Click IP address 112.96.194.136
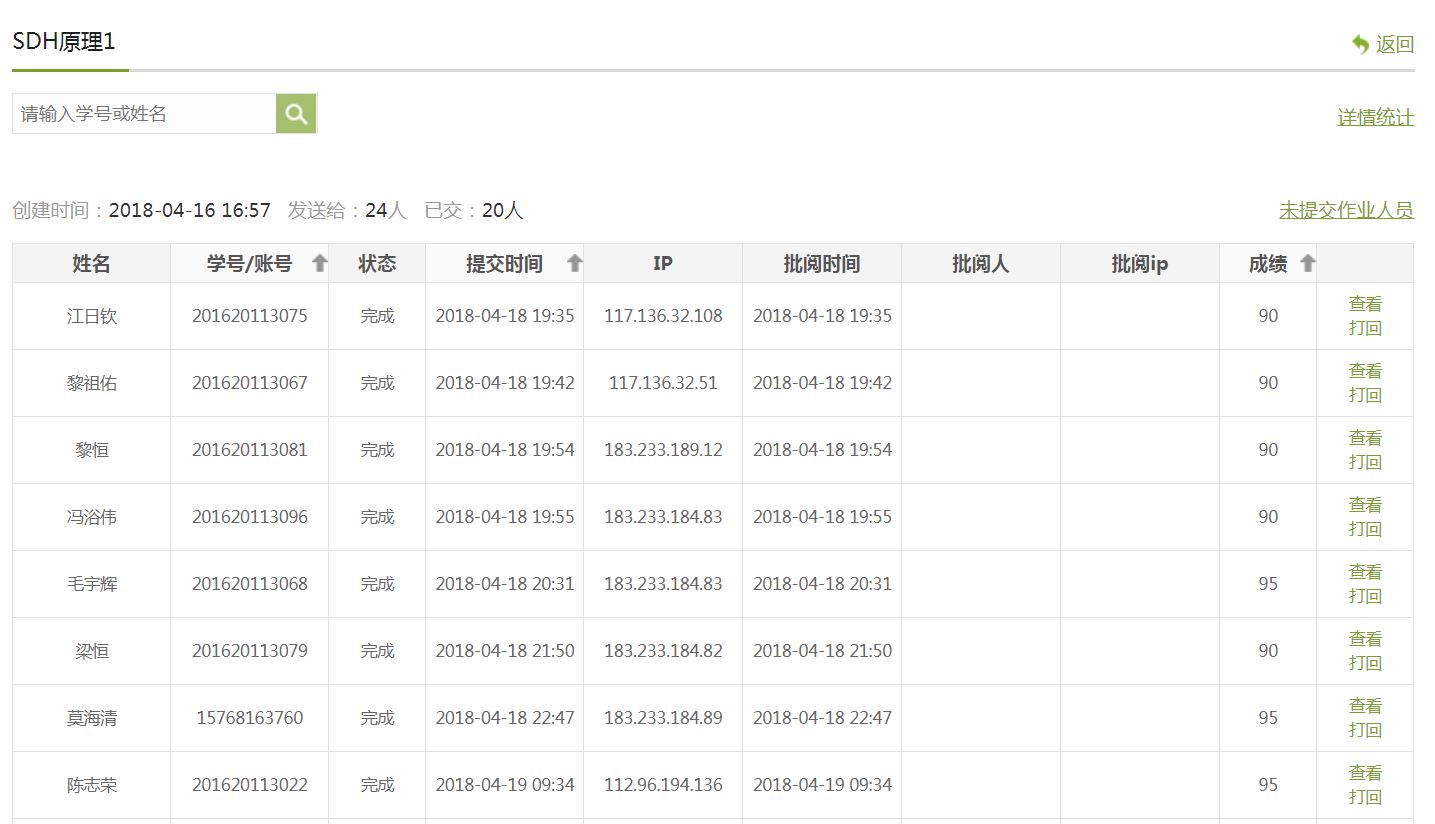Image resolution: width=1435 pixels, height=824 pixels. (x=663, y=785)
